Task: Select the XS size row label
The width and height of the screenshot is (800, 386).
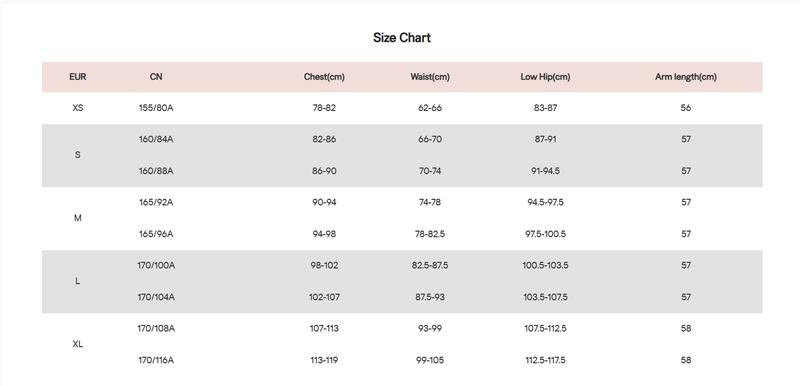Action: coord(78,108)
